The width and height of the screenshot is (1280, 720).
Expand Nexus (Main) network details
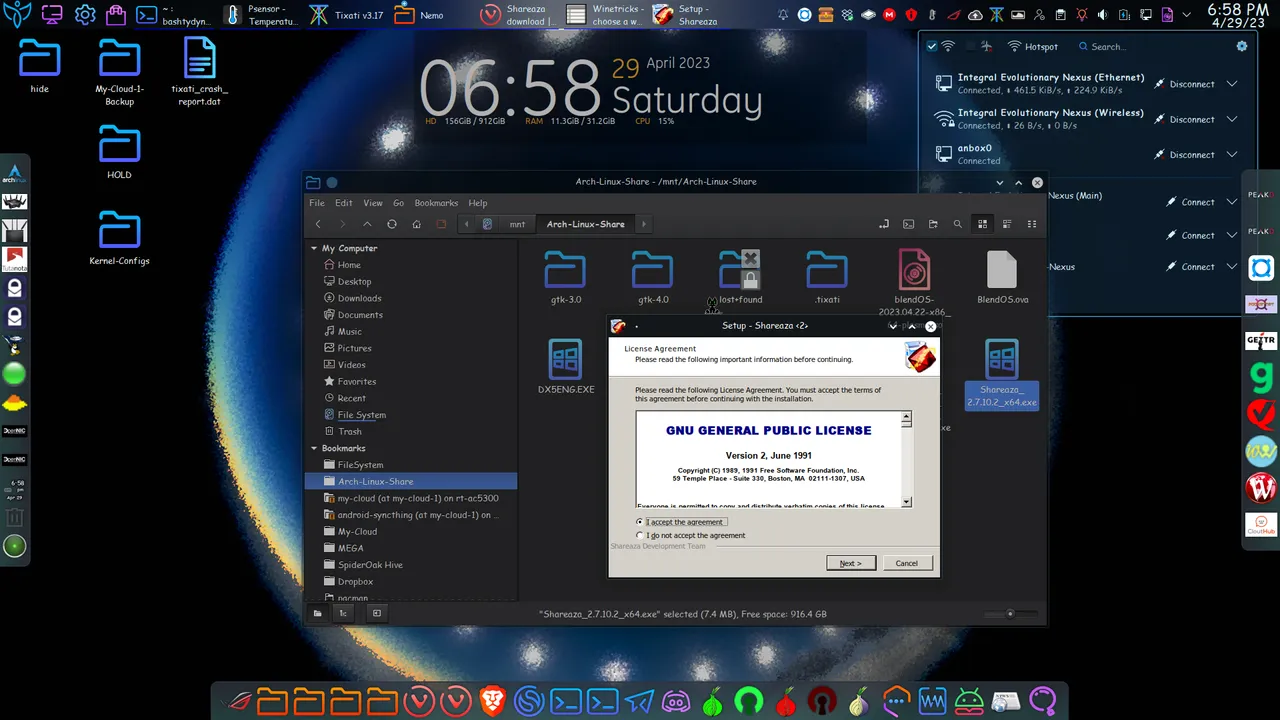pyautogui.click(x=1232, y=202)
